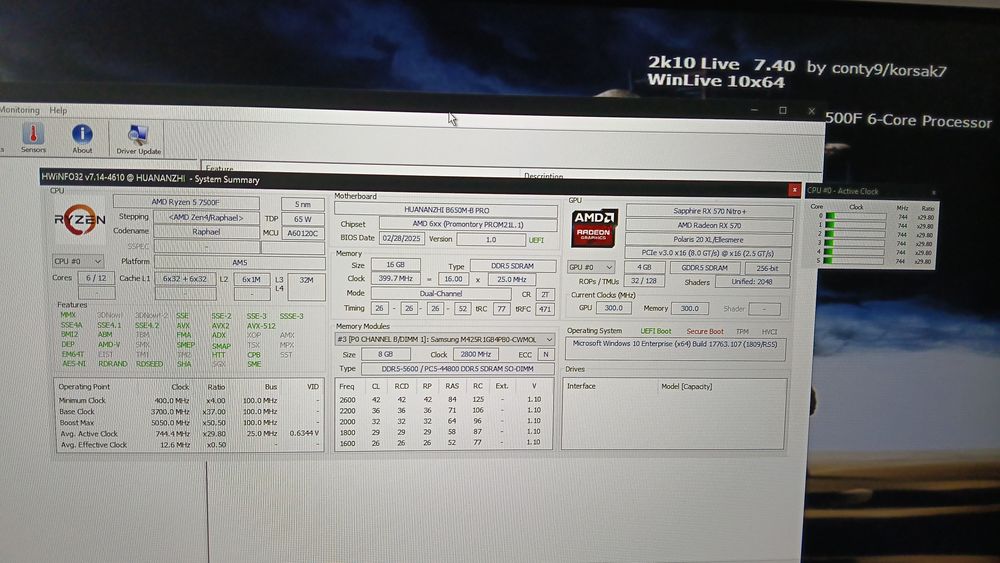Click the AM5 platform field
Viewport: 1000px width, 563px height.
(240, 262)
